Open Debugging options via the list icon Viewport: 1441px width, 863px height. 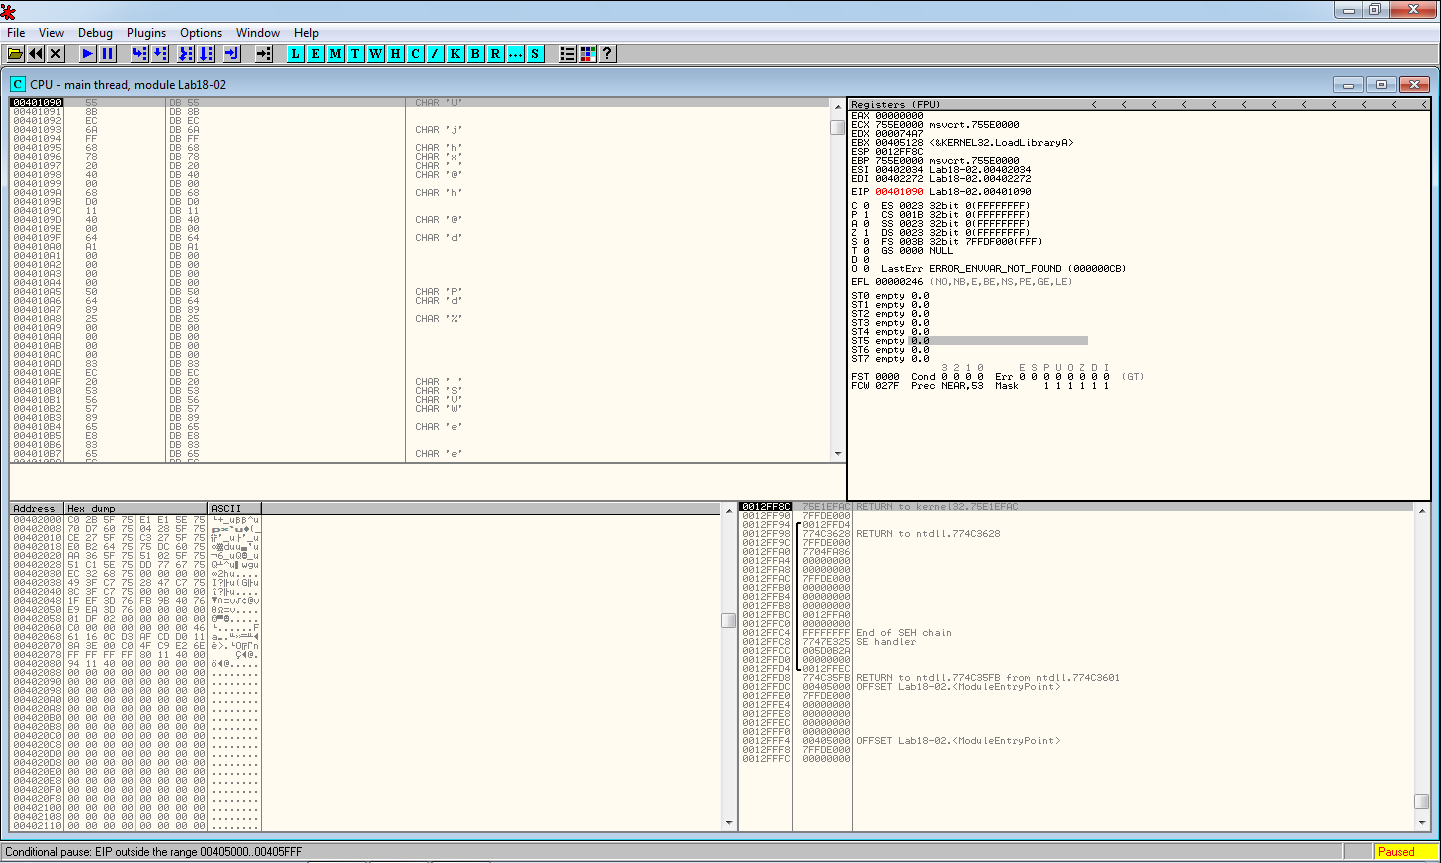coord(568,54)
